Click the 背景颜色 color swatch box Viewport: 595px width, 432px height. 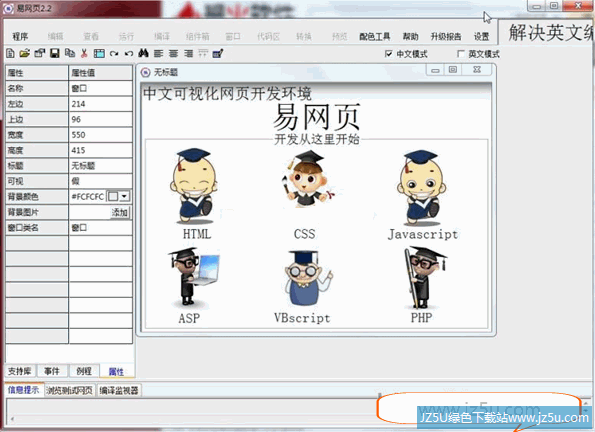113,196
